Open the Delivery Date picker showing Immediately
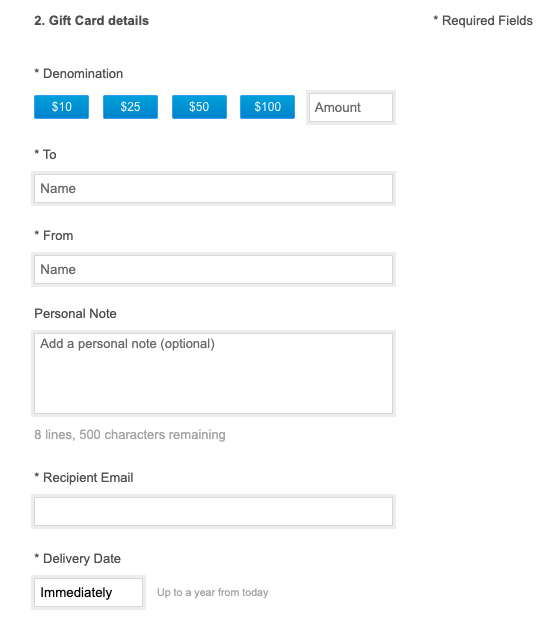This screenshot has width=555, height=618. point(88,592)
